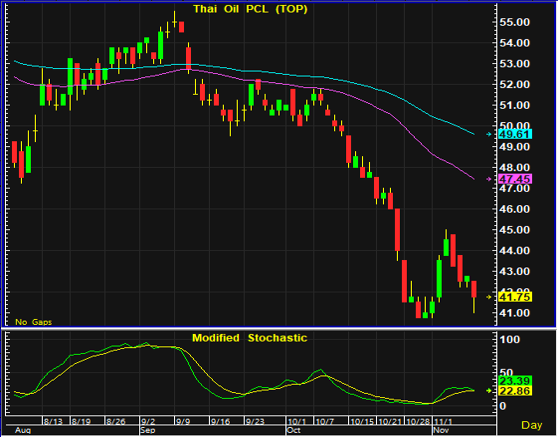Click the Aug month label
Image resolution: width=558 pixels, height=437 pixels.
tap(23, 431)
